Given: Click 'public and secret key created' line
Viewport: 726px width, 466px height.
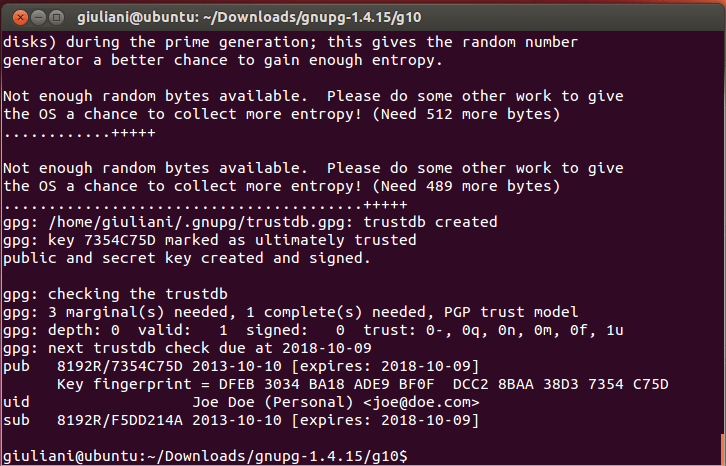Looking at the screenshot, I should click(187, 258).
